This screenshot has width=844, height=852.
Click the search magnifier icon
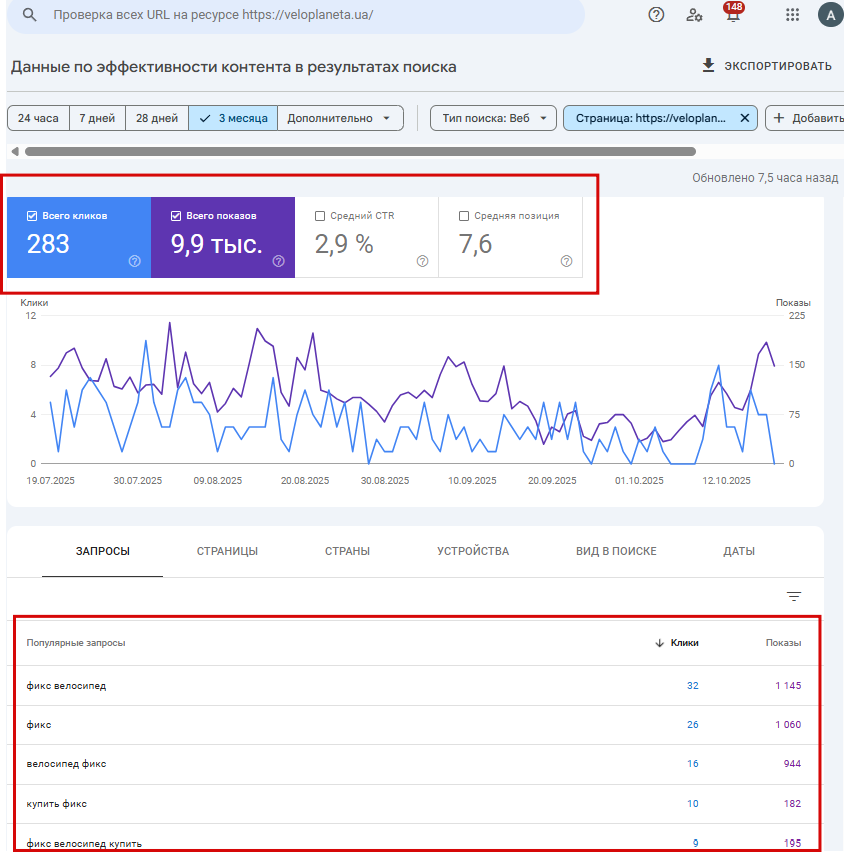click(x=30, y=16)
